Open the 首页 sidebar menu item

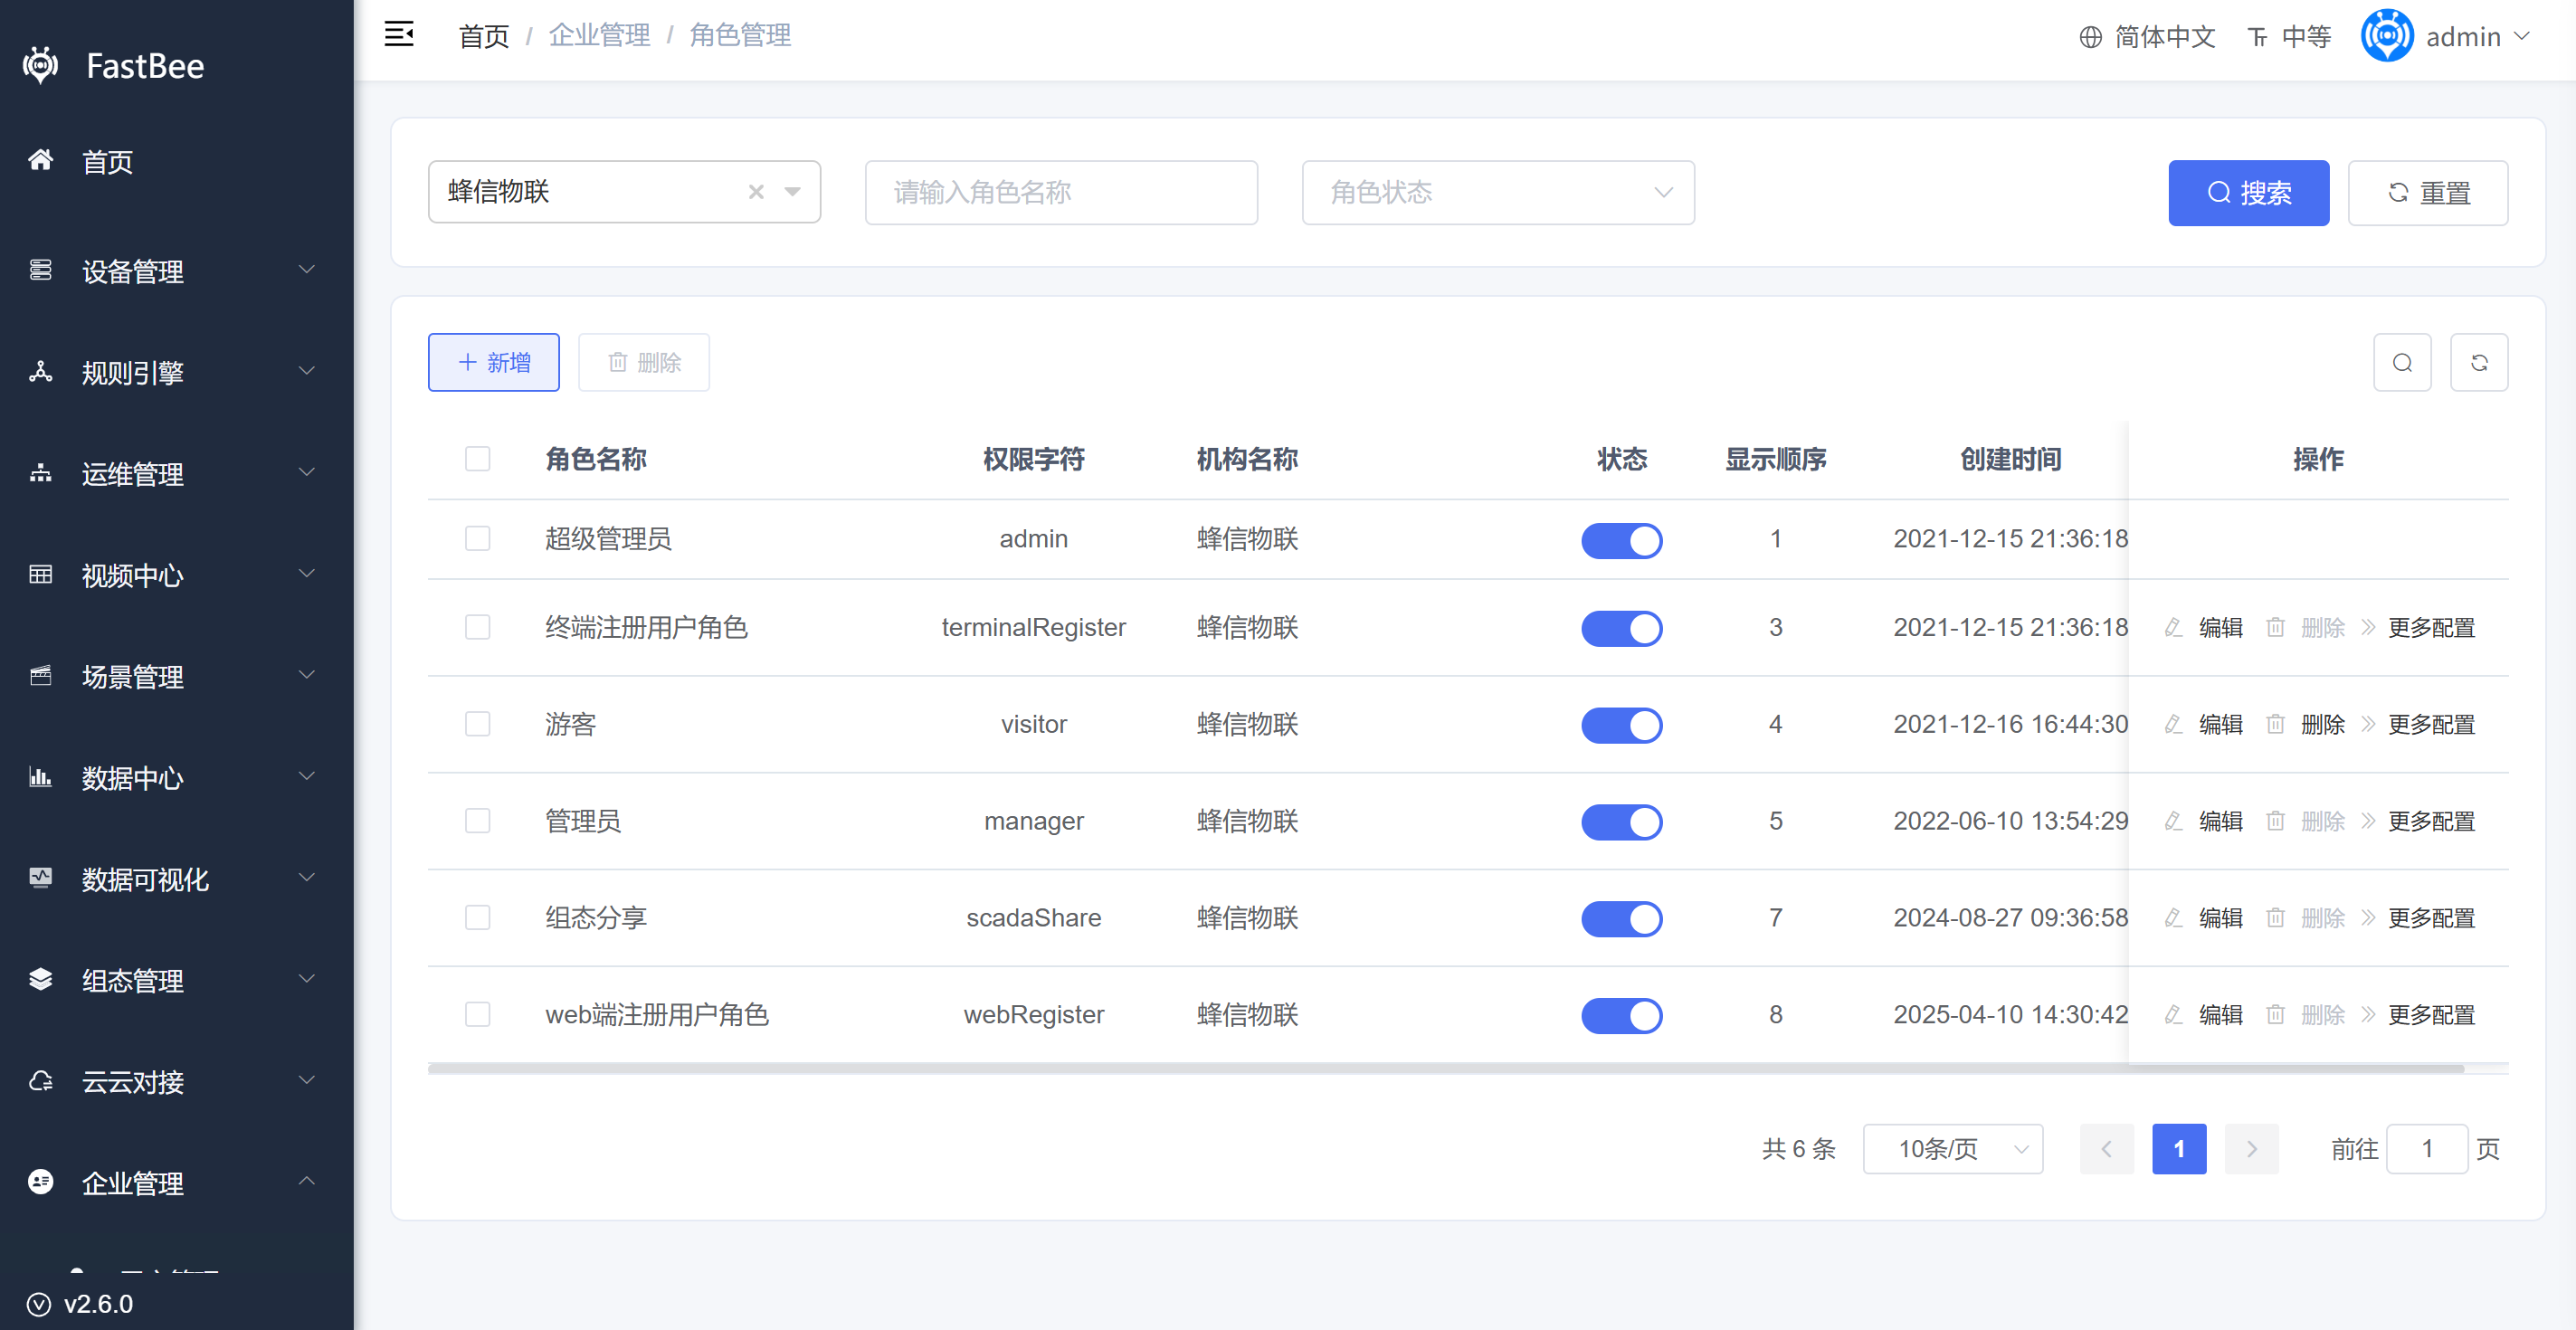coord(177,161)
